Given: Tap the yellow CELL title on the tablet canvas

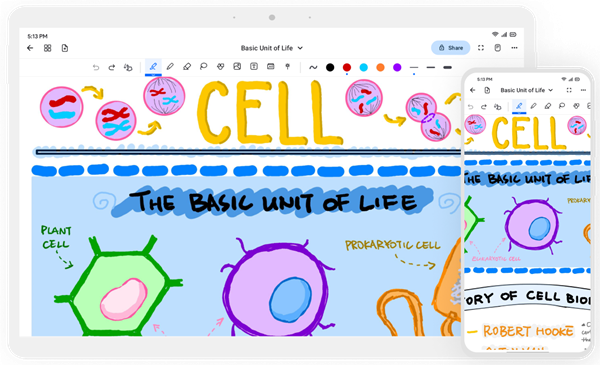Looking at the screenshot, I should (x=269, y=113).
